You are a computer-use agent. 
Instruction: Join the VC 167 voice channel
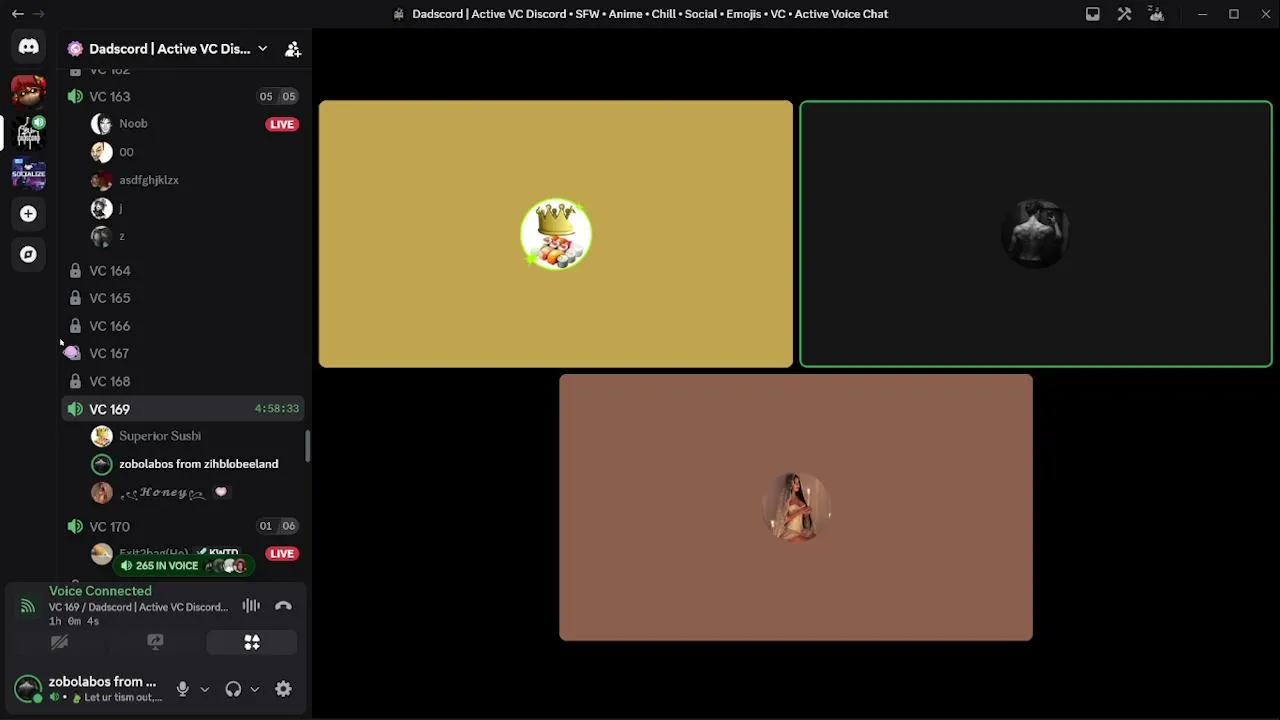pos(184,353)
